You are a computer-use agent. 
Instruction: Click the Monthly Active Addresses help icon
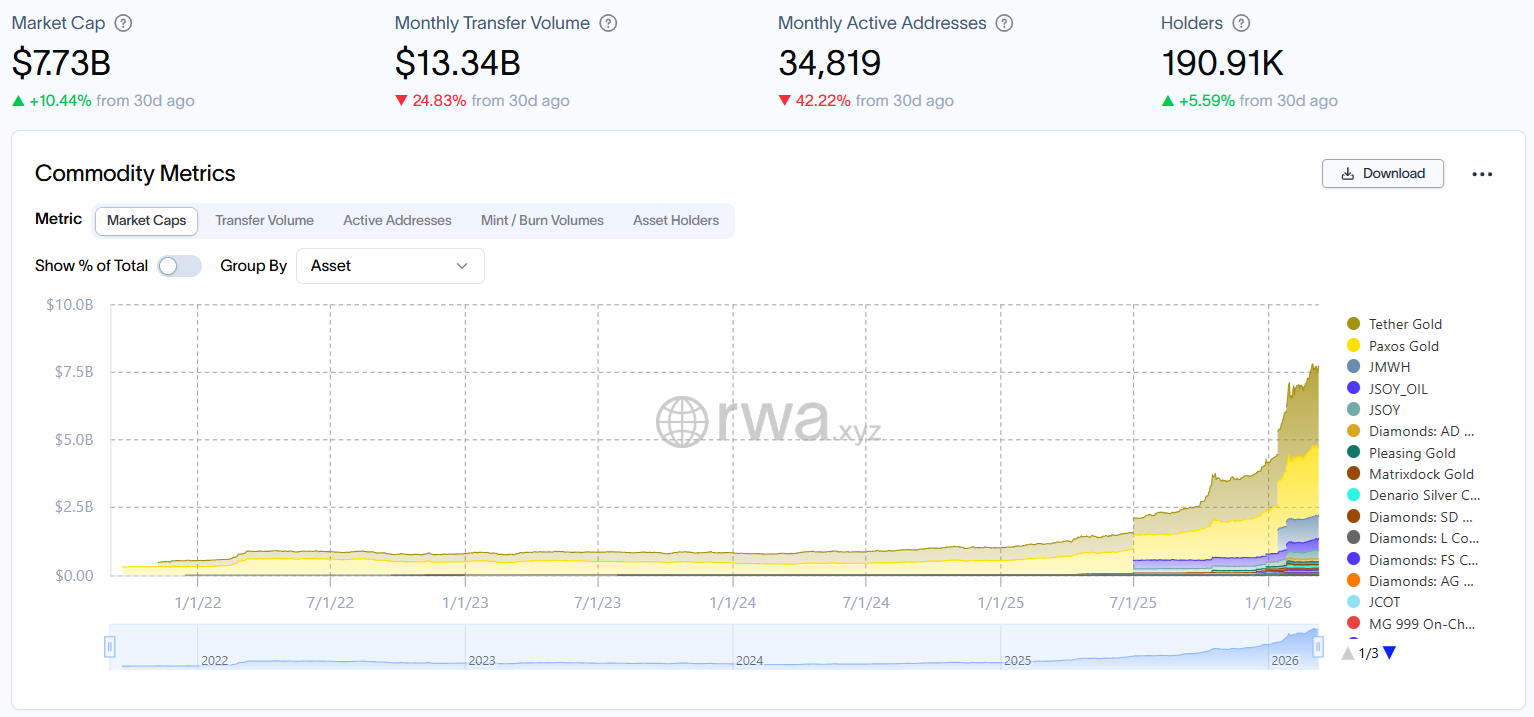pyautogui.click(x=1005, y=23)
